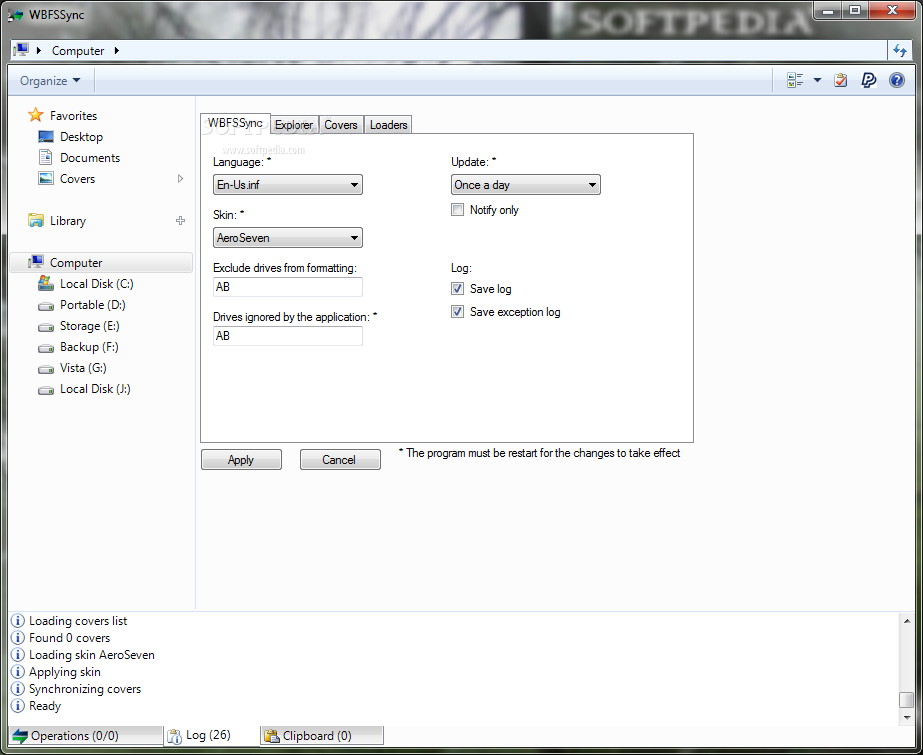Open the Log (26) panel tab

211,735
